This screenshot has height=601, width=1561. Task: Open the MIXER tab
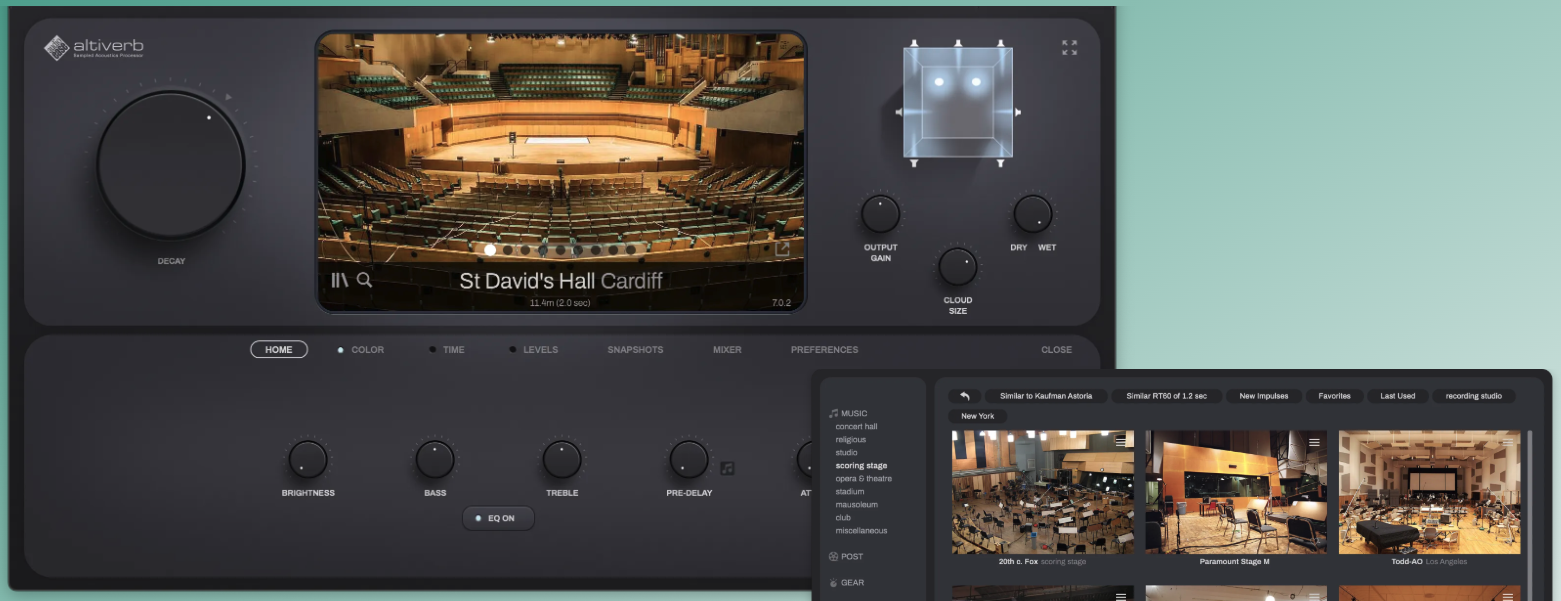click(x=727, y=350)
